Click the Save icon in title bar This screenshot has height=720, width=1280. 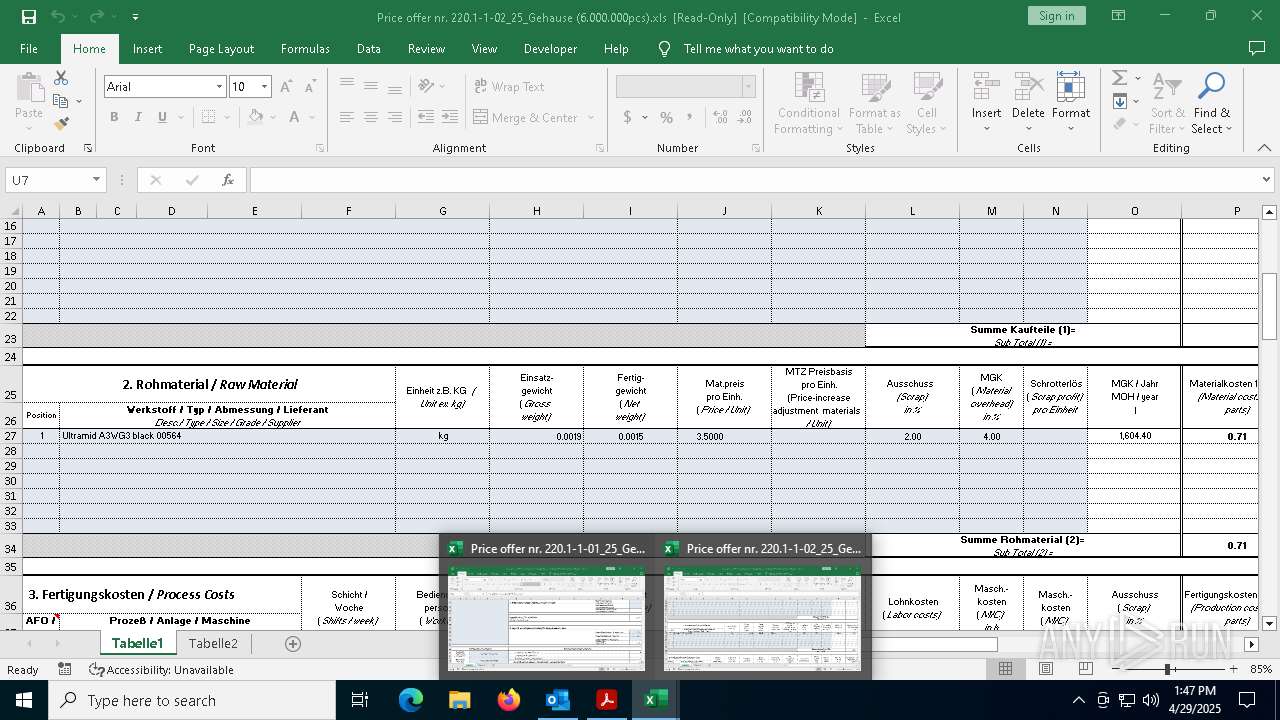click(28, 17)
